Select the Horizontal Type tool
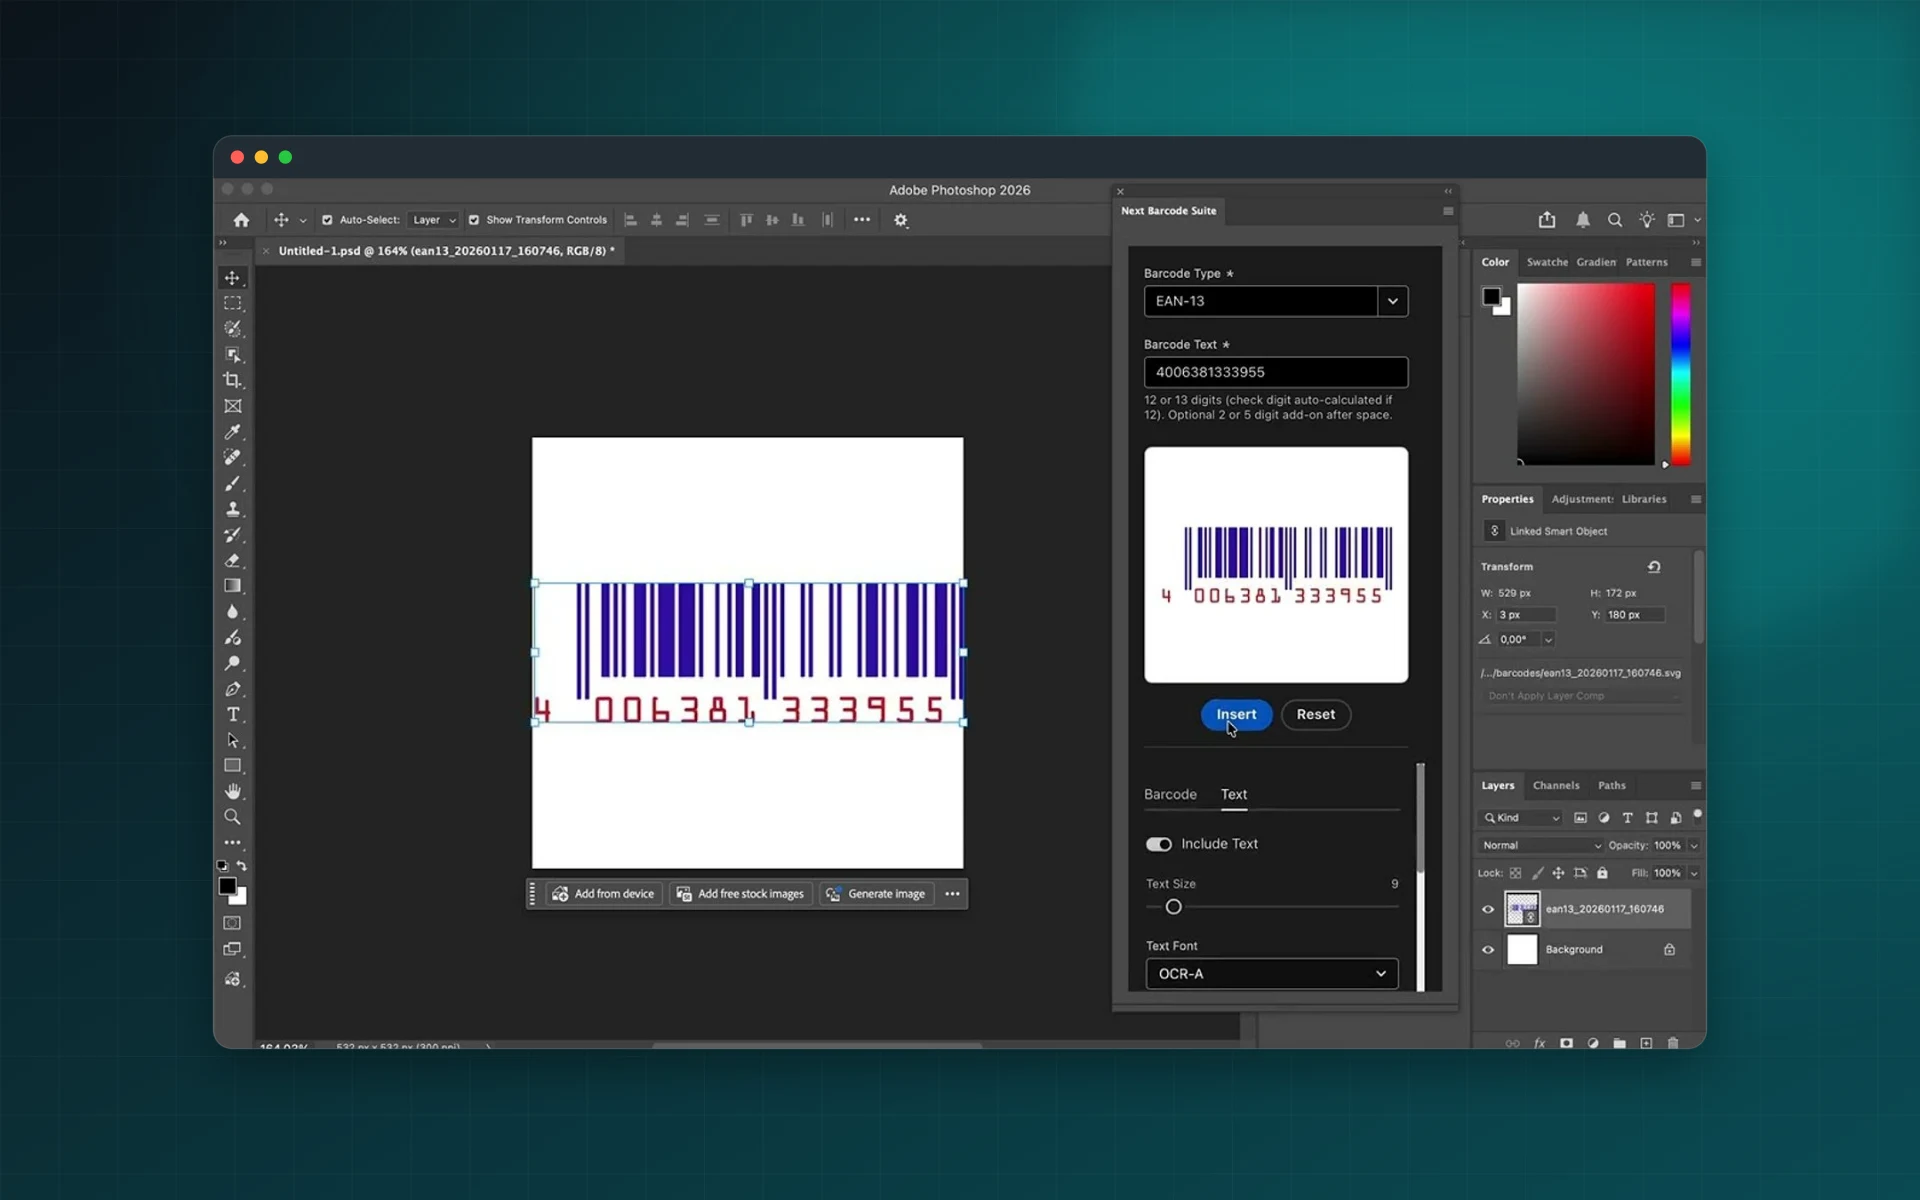The height and width of the screenshot is (1200, 1920). pos(232,715)
